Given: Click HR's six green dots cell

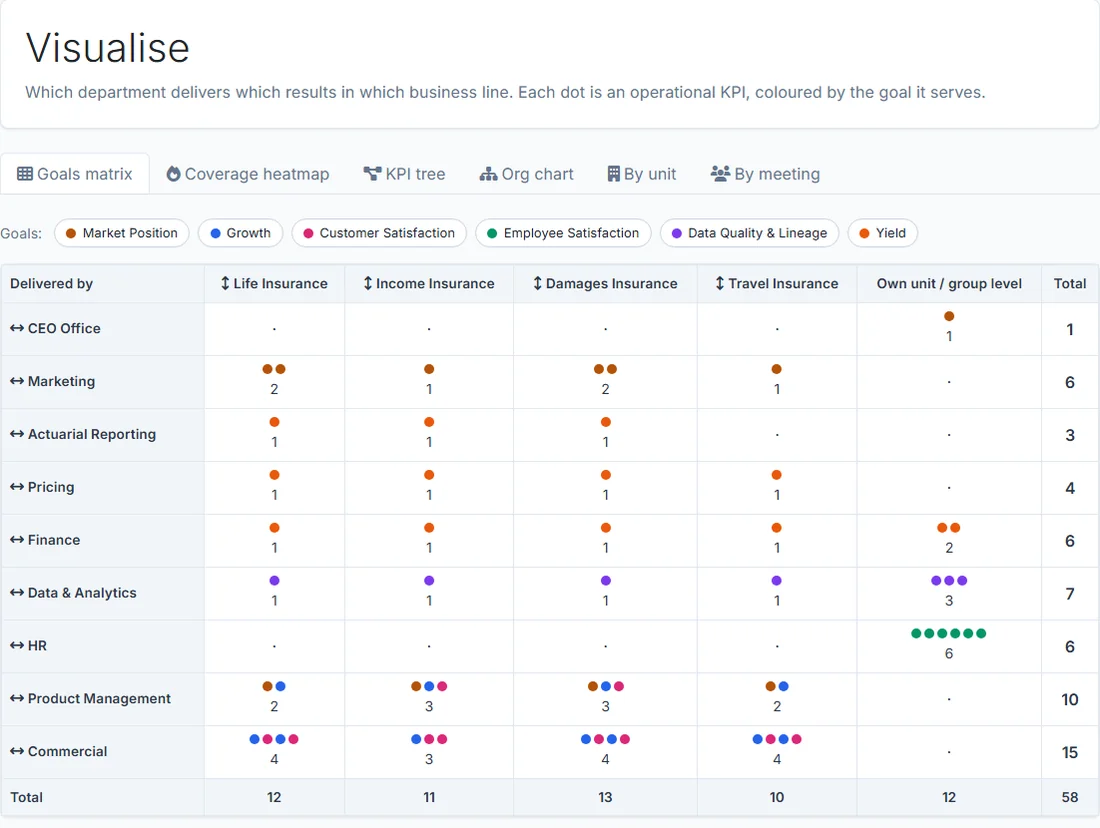Looking at the screenshot, I should pos(948,646).
